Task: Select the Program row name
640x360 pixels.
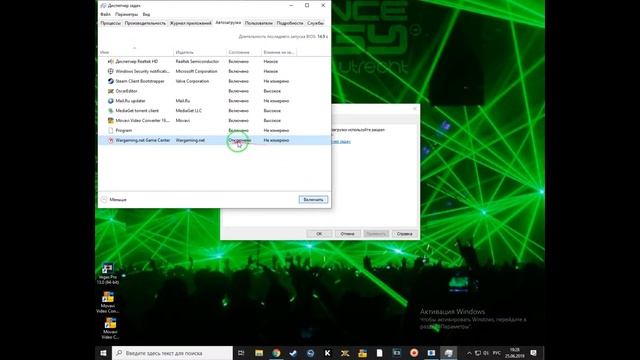Action: click(x=124, y=130)
